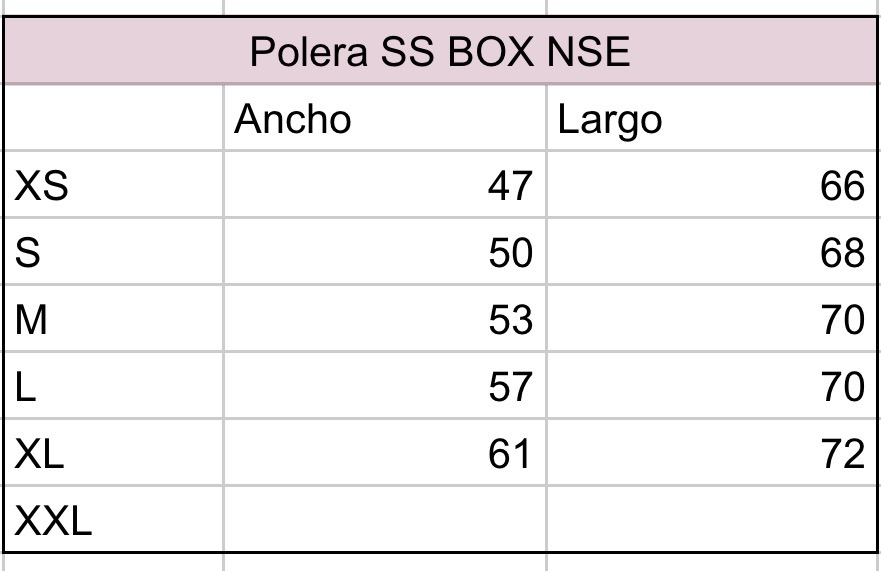The image size is (881, 571).
Task: Click the cell with value 68
Action: (711, 252)
